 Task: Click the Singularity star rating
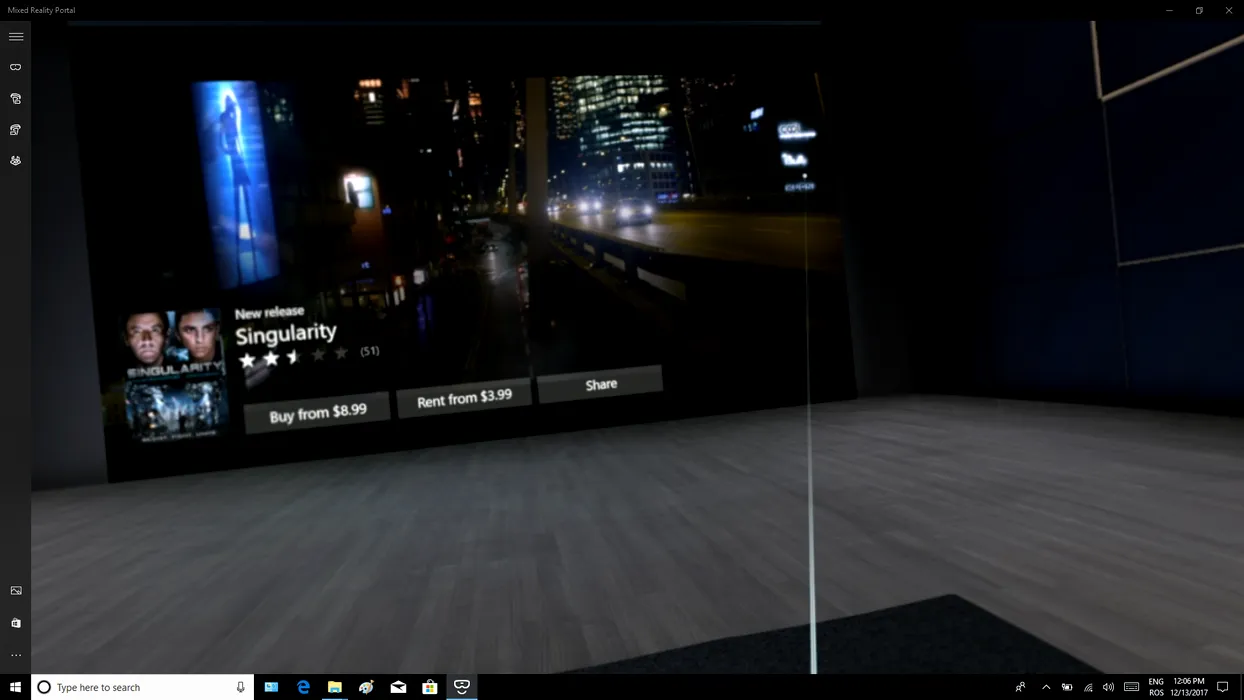click(294, 356)
